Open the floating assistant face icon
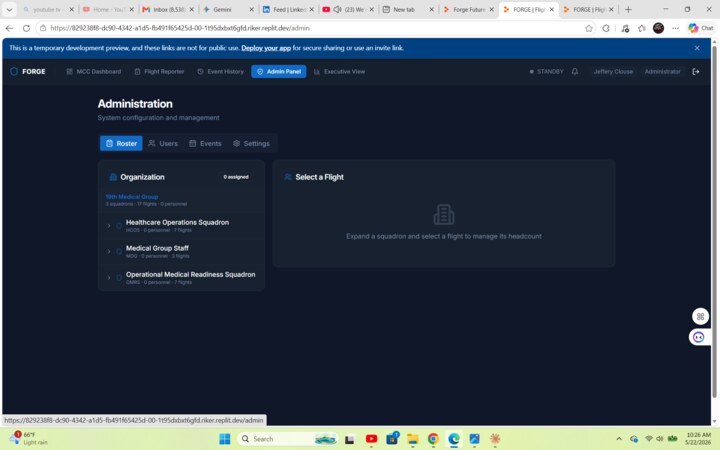720x450 pixels. pyautogui.click(x=698, y=337)
